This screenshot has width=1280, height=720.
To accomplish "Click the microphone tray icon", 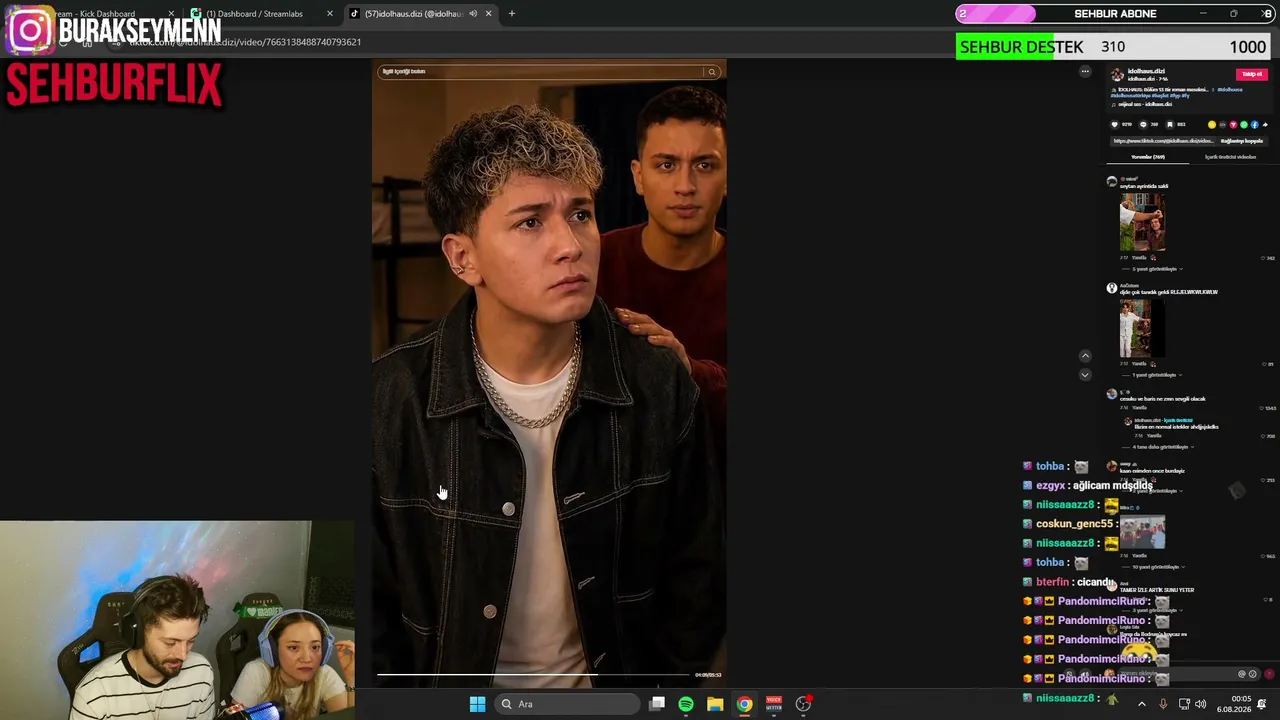I will click(x=1163, y=704).
